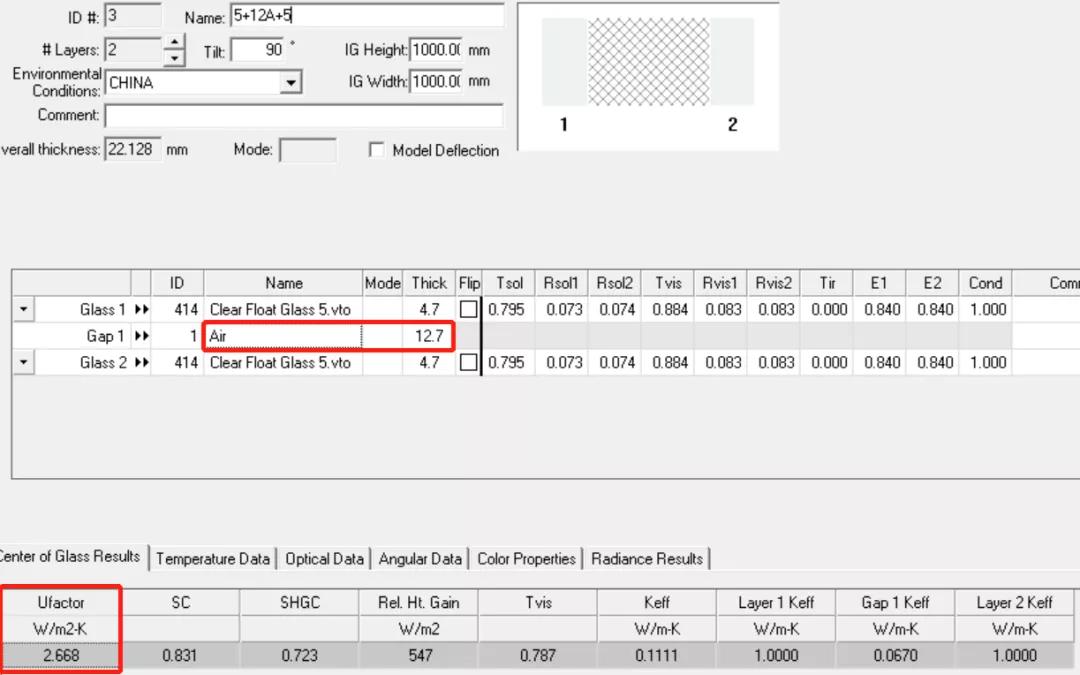Click the Name field containing 5+12A+5

click(366, 17)
